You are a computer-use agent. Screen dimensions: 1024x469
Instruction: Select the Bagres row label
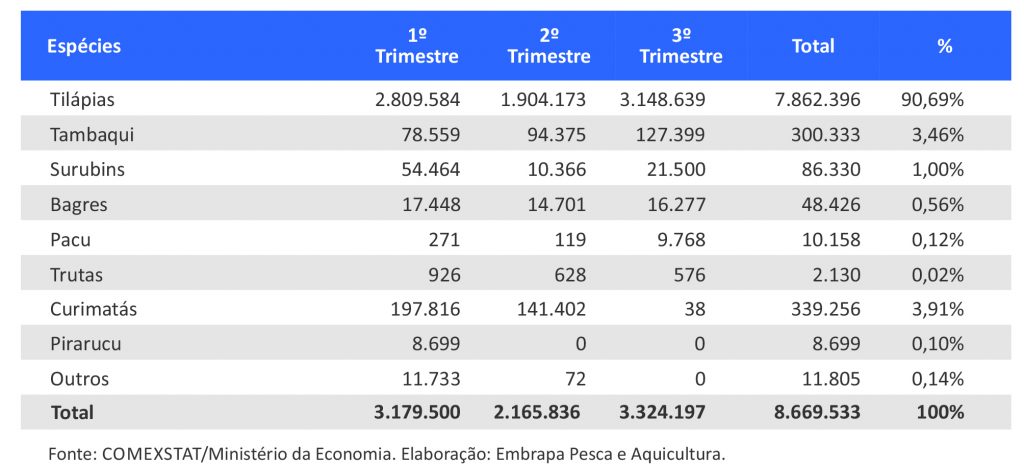78,204
